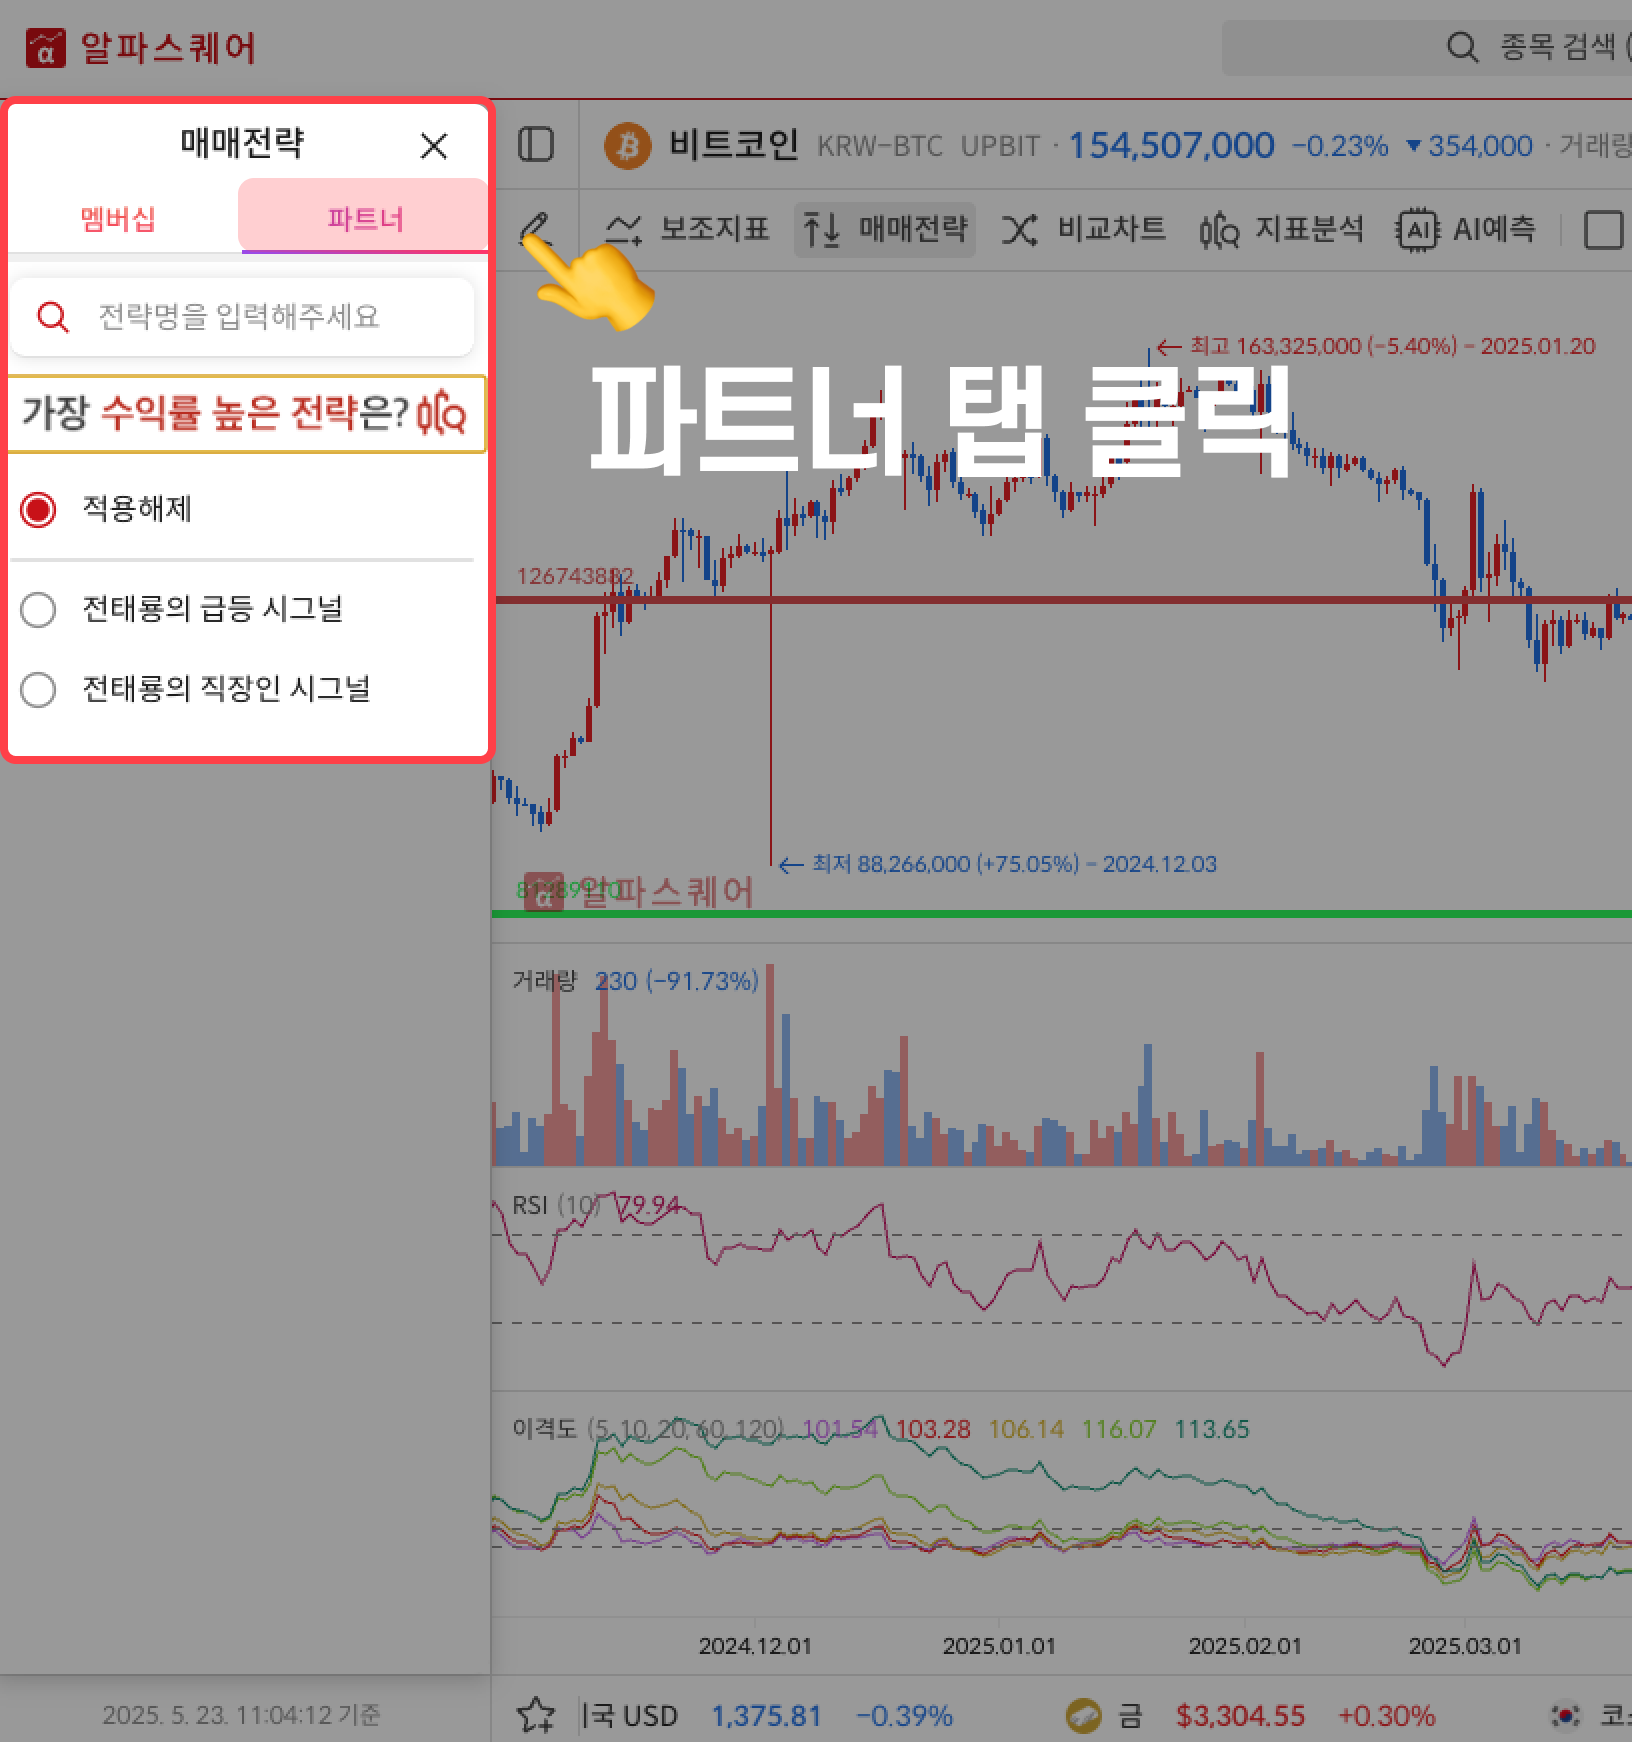Screen dimensions: 1632x1742
Task: Click the 비교차트 crossing arrows icon
Action: [x=1020, y=230]
